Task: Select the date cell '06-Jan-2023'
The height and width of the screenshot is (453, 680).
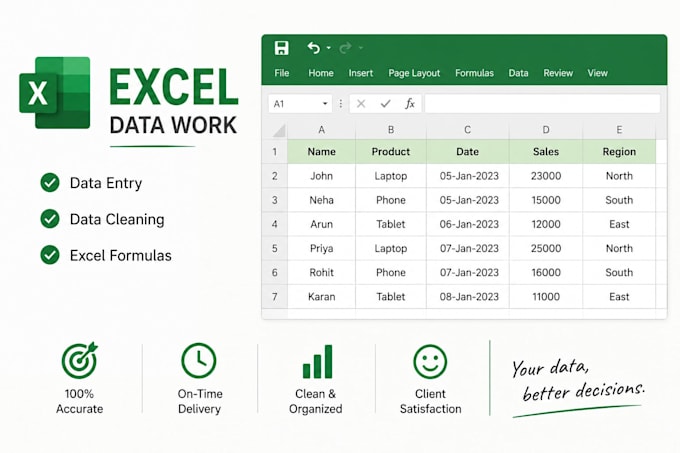Action: pyautogui.click(x=468, y=224)
